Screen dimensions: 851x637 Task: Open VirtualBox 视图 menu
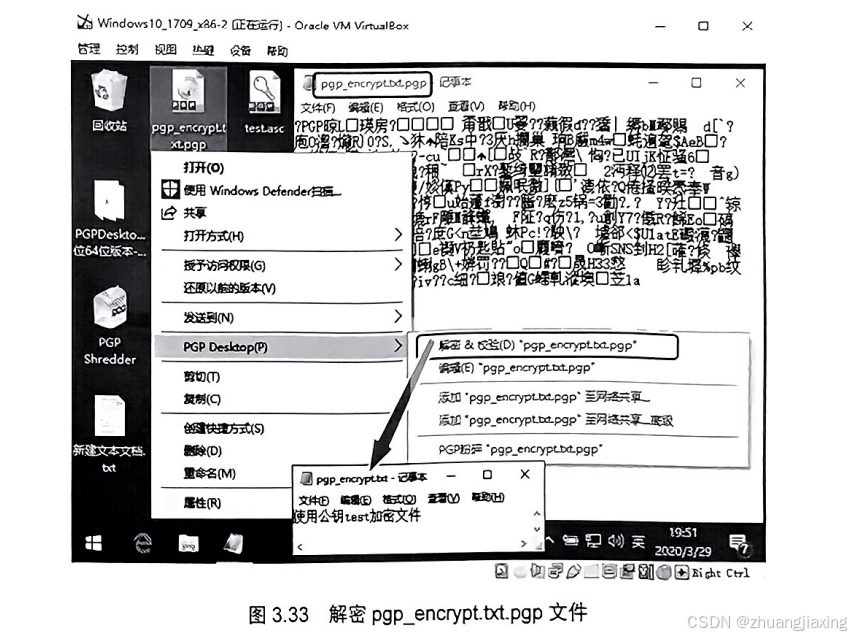pyautogui.click(x=165, y=49)
